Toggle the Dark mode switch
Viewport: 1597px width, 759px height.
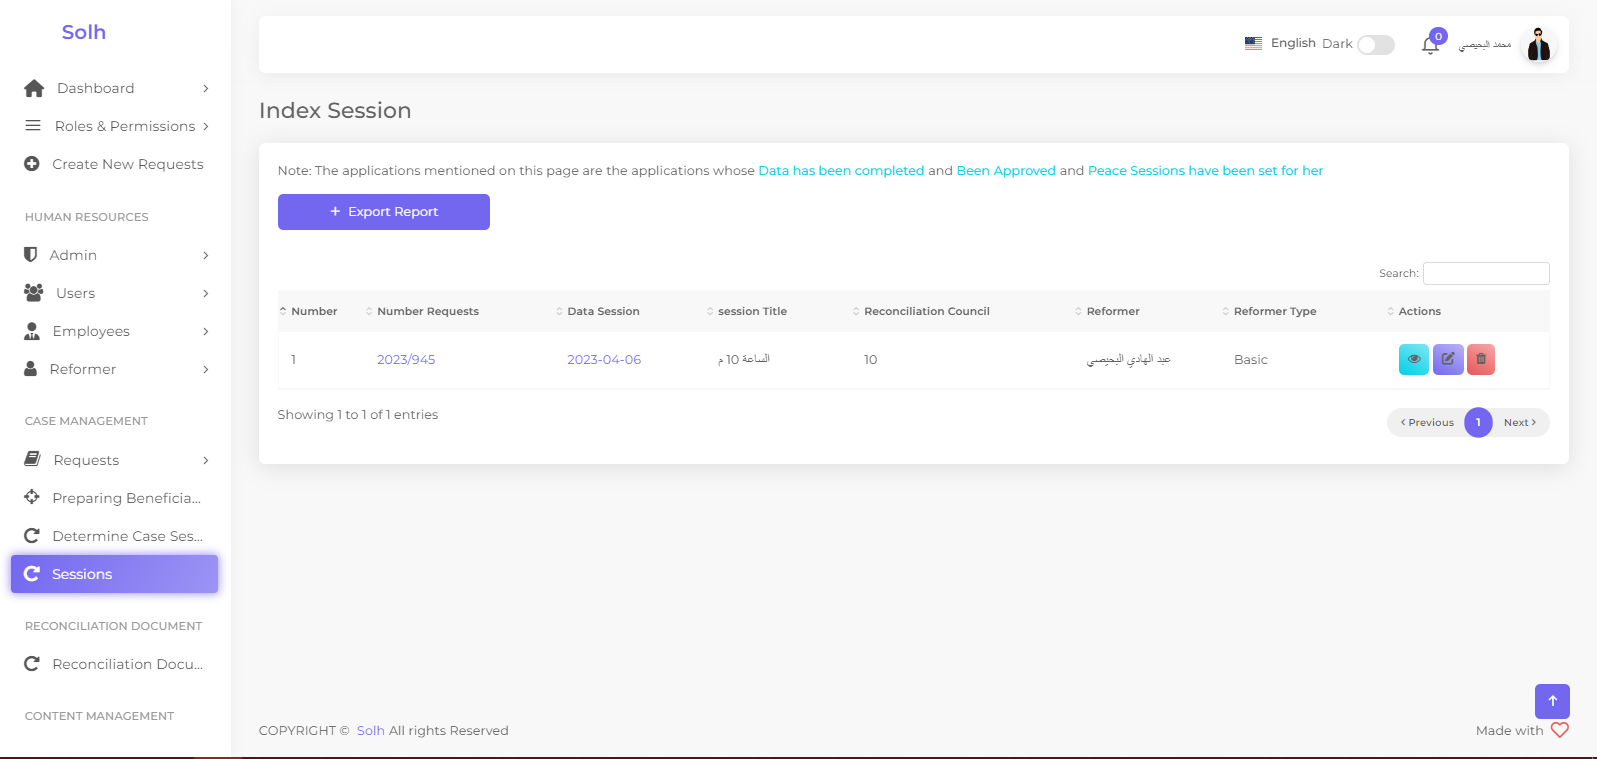[1375, 45]
